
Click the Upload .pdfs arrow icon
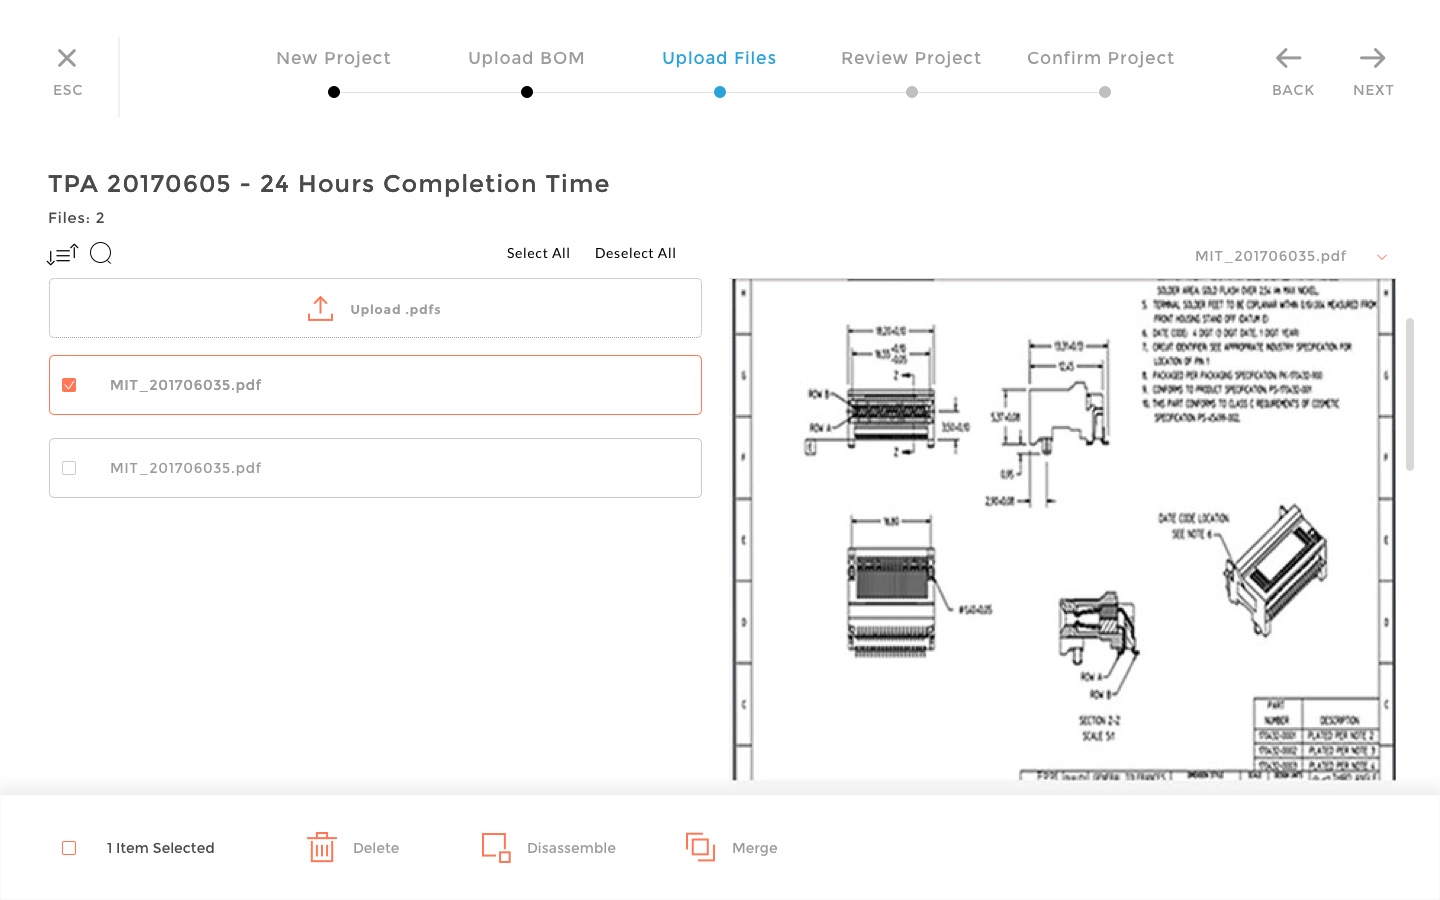pos(320,309)
